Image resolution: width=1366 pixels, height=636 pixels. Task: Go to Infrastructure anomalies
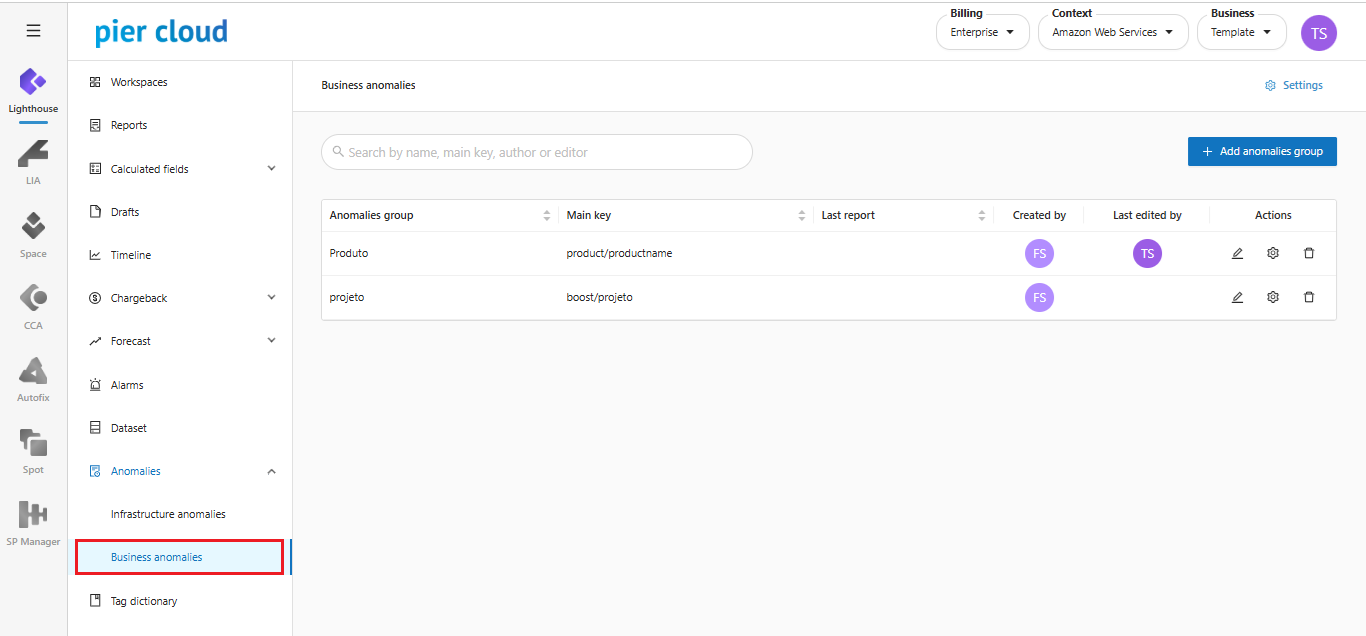(168, 514)
